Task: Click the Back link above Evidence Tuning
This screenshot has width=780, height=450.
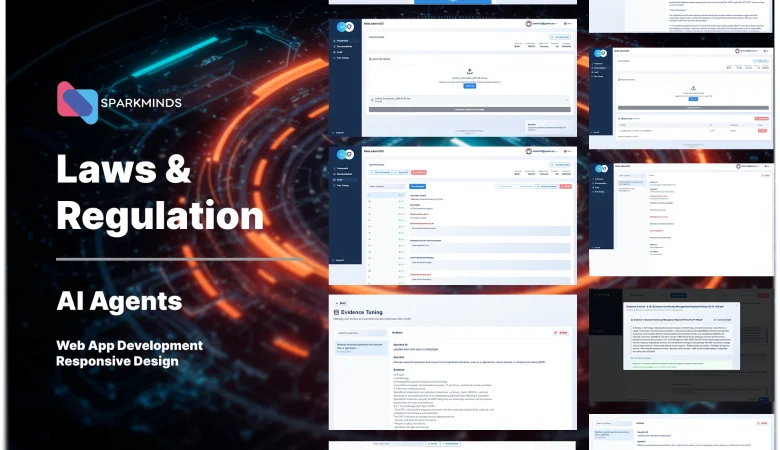Action: pyautogui.click(x=340, y=302)
